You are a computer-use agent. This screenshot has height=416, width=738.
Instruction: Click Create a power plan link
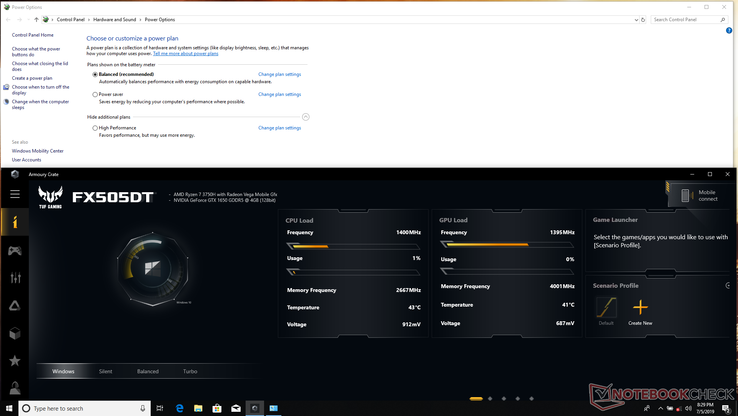[32, 78]
